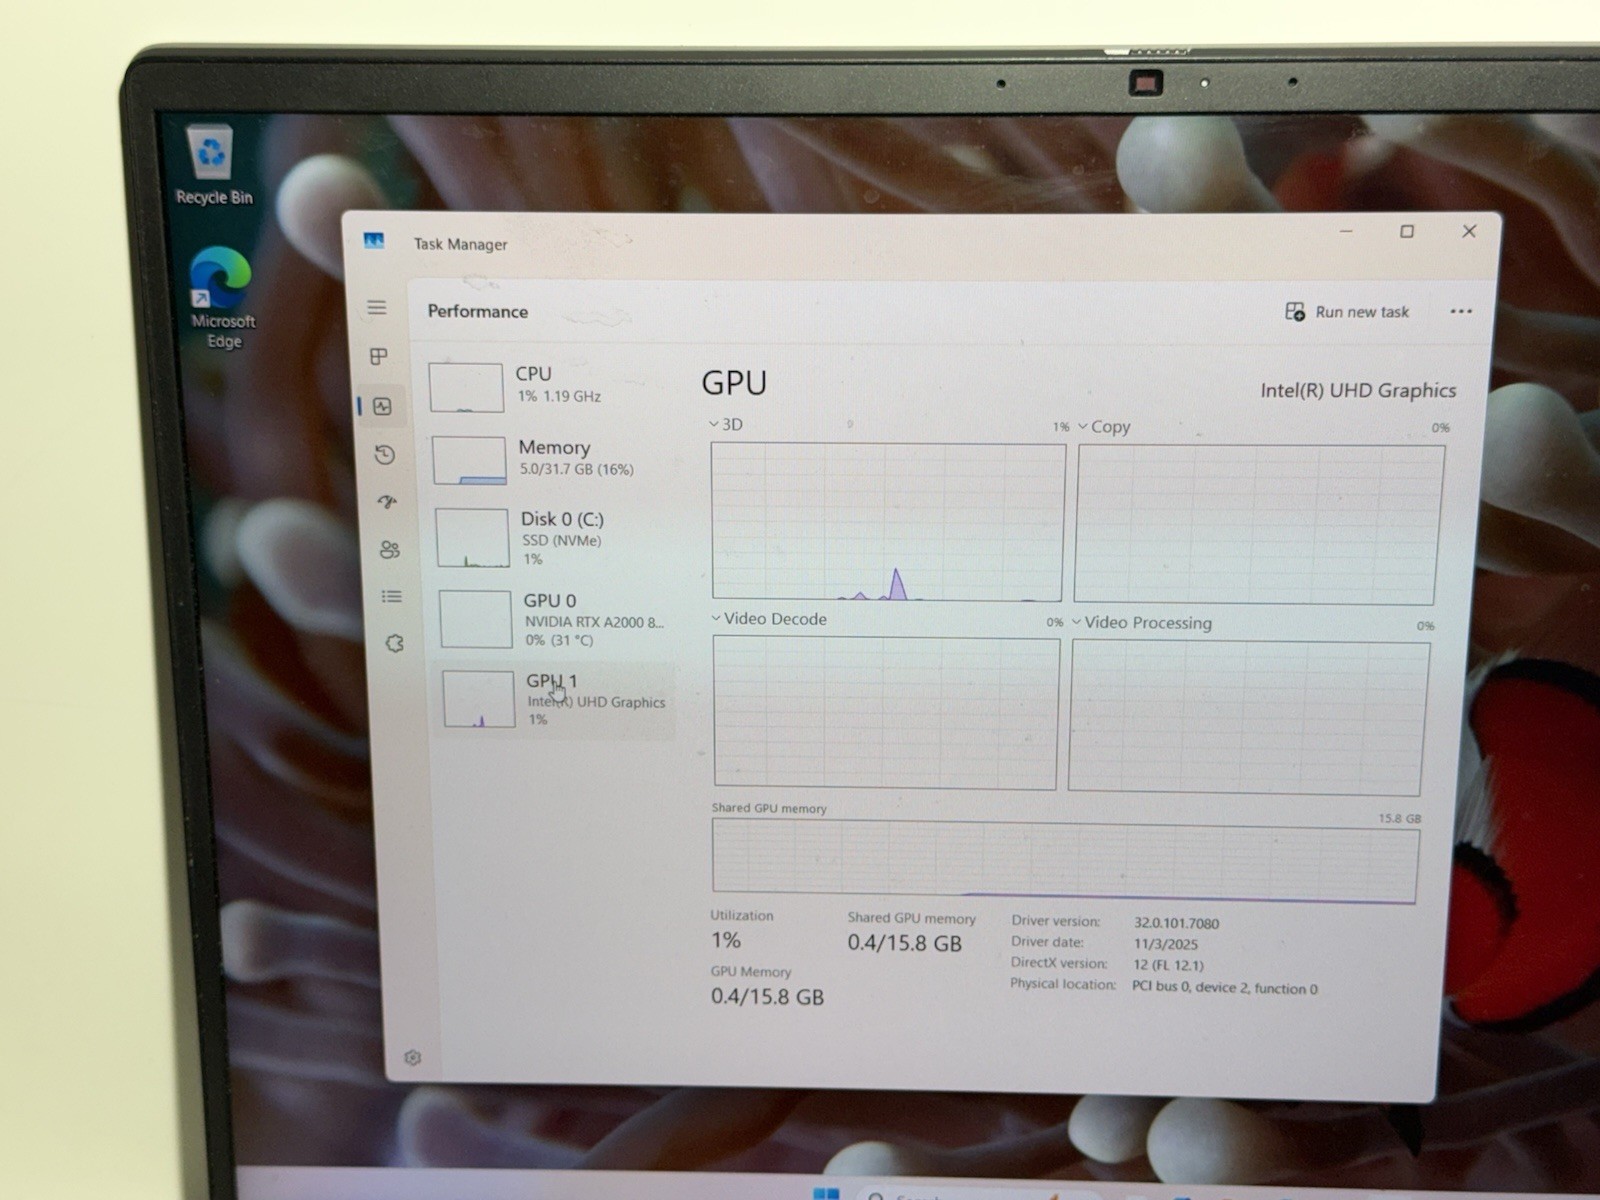Open the 3D engine graph dropdown

[x=726, y=424]
